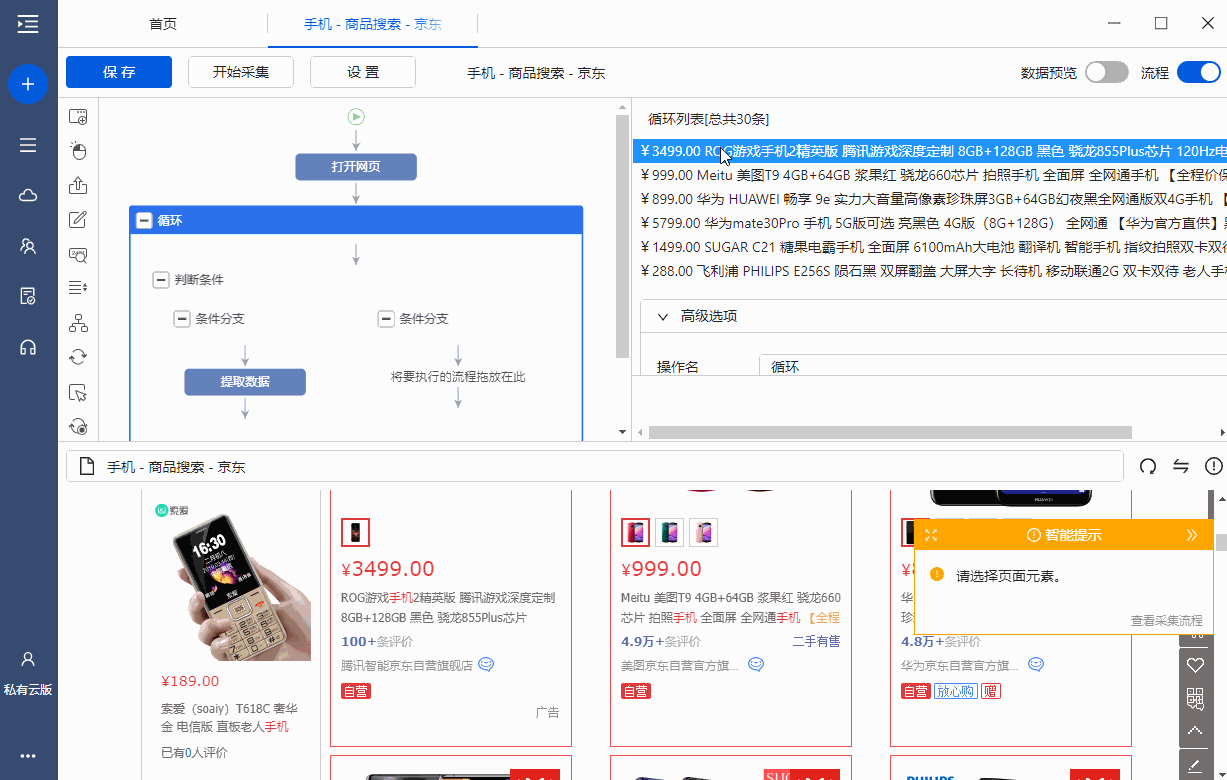
Task: Select list row ¥ 999.00 Meitu 美图T9
Action: pos(930,175)
